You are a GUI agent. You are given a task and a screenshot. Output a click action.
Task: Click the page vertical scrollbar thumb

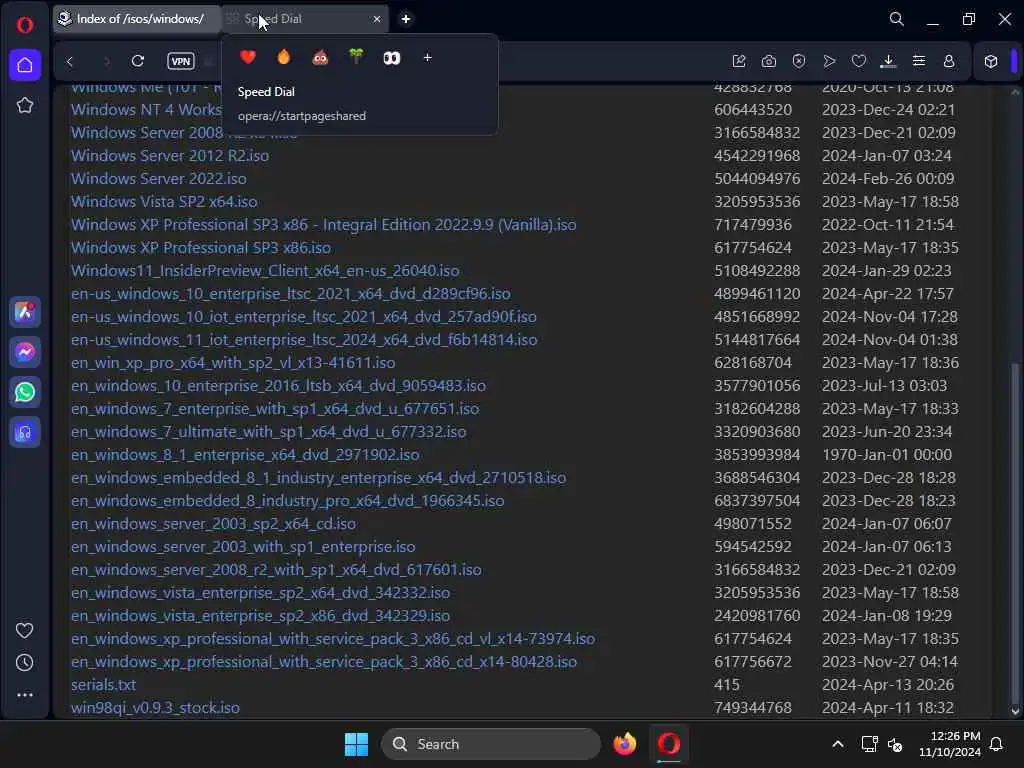point(1014,531)
